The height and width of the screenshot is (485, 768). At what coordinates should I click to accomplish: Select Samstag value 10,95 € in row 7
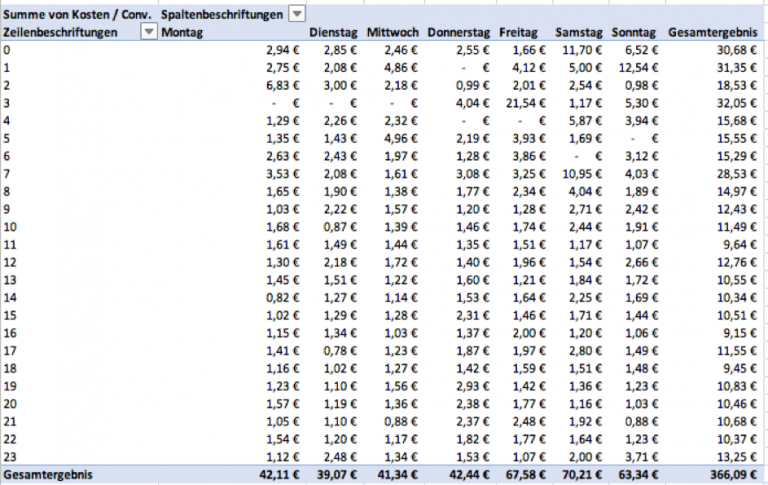(x=582, y=174)
